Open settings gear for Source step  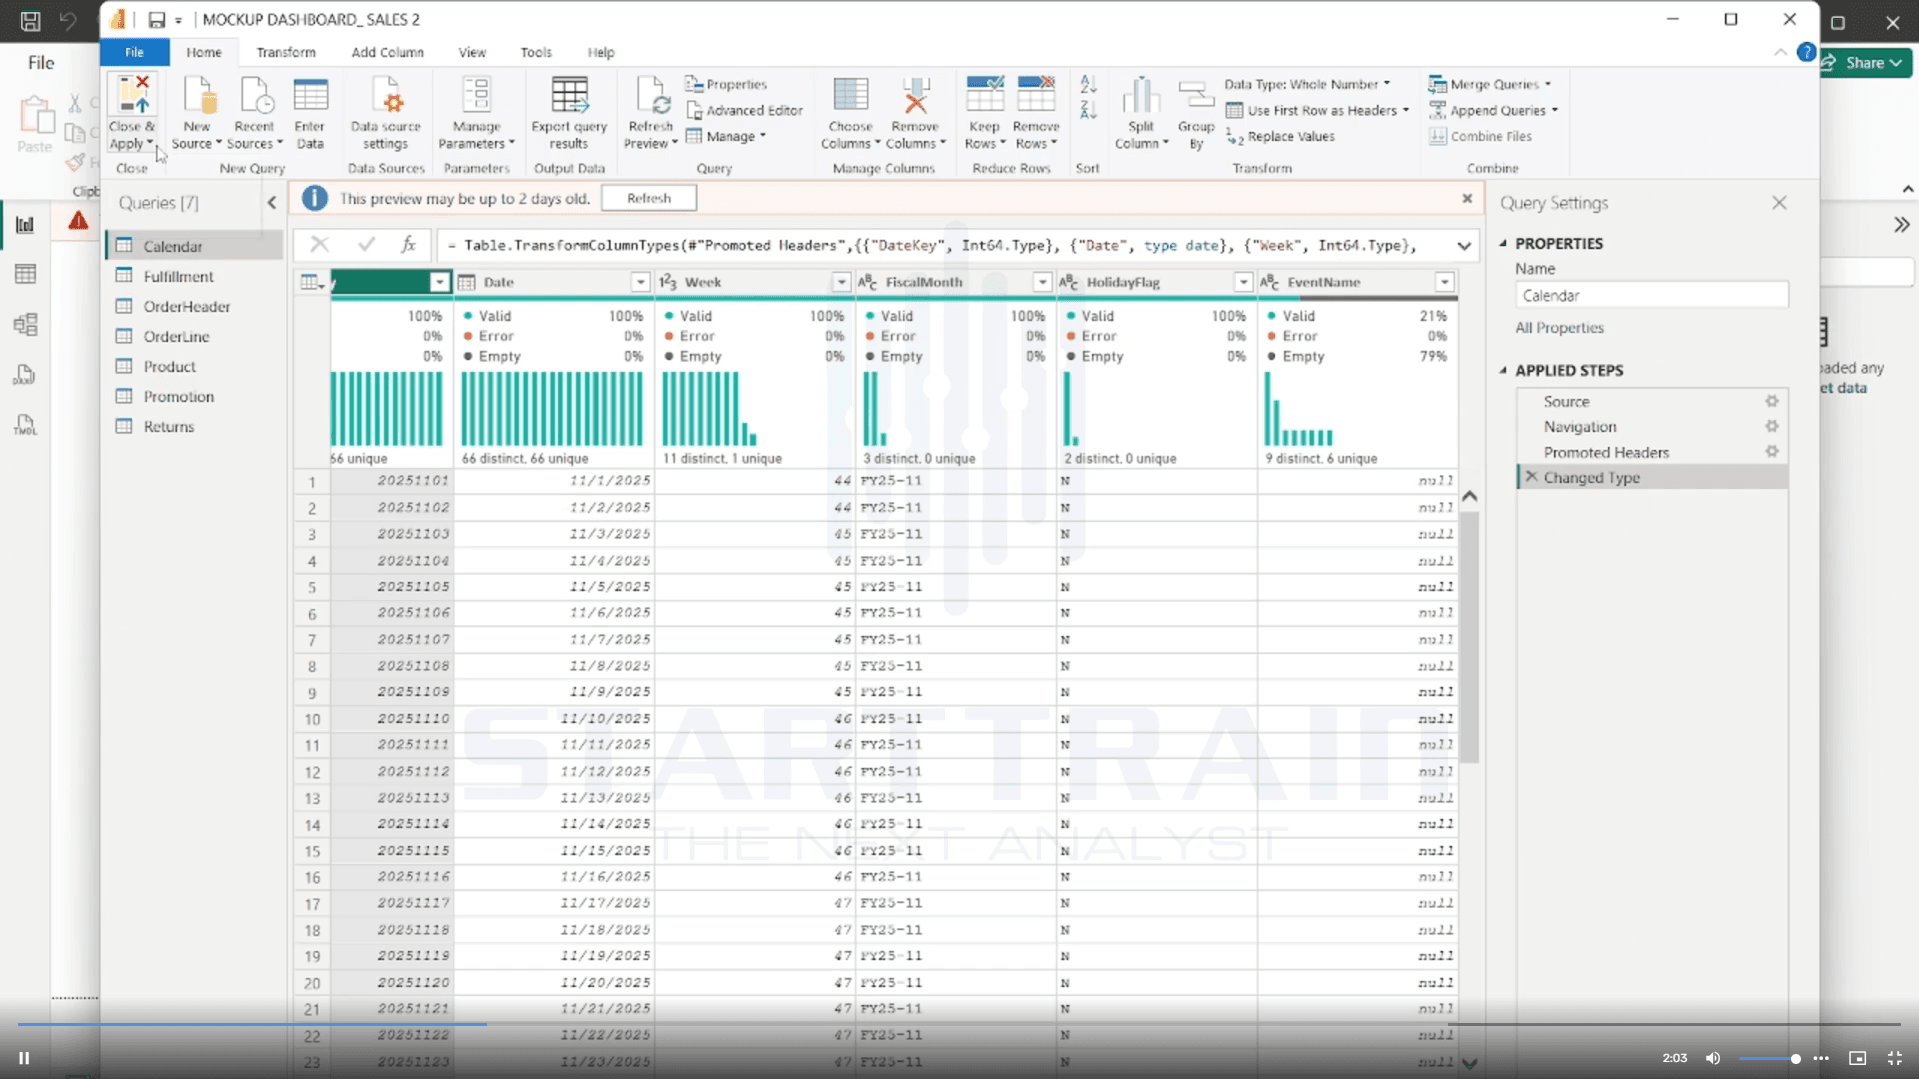pos(1772,401)
